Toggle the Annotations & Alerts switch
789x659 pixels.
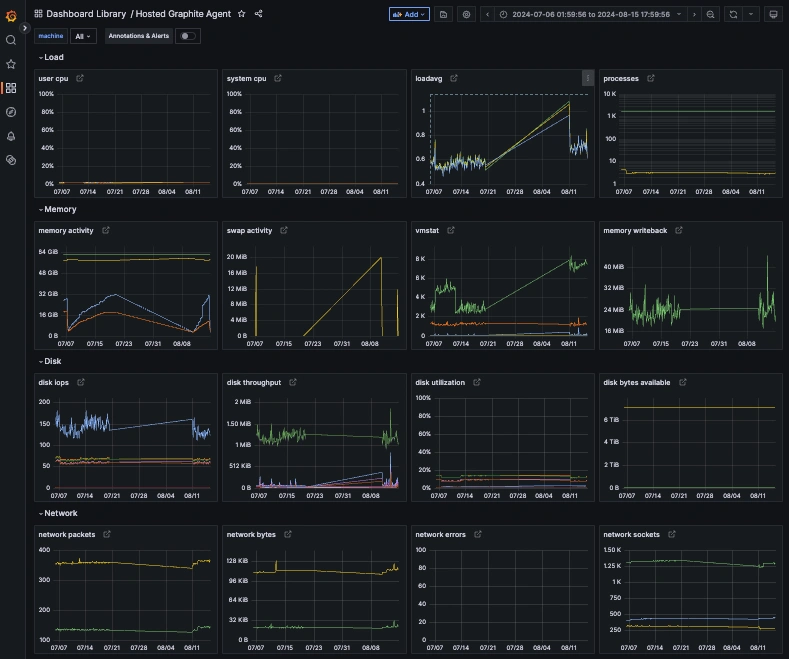click(x=188, y=36)
